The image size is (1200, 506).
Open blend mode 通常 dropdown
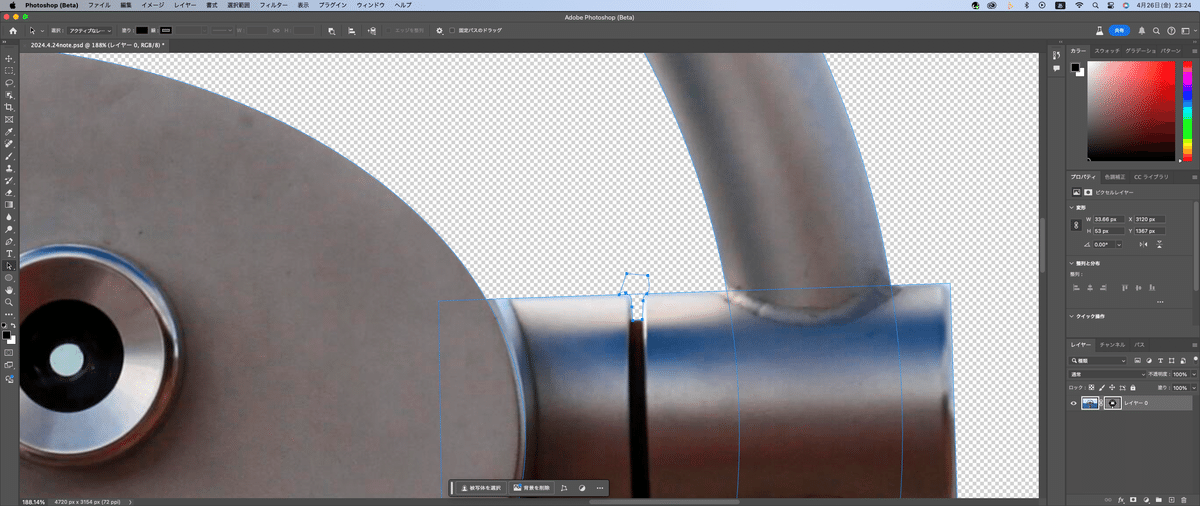pyautogui.click(x=1107, y=374)
